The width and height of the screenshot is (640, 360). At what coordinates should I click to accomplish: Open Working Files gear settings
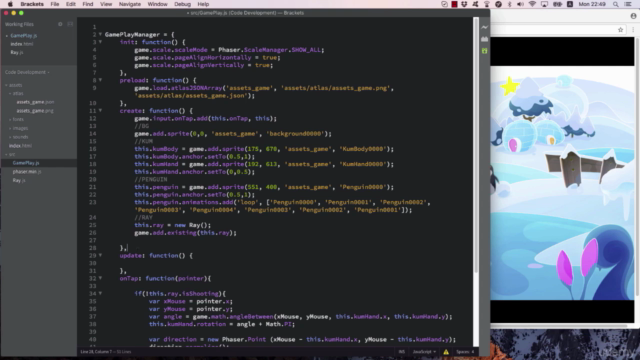coord(60,24)
